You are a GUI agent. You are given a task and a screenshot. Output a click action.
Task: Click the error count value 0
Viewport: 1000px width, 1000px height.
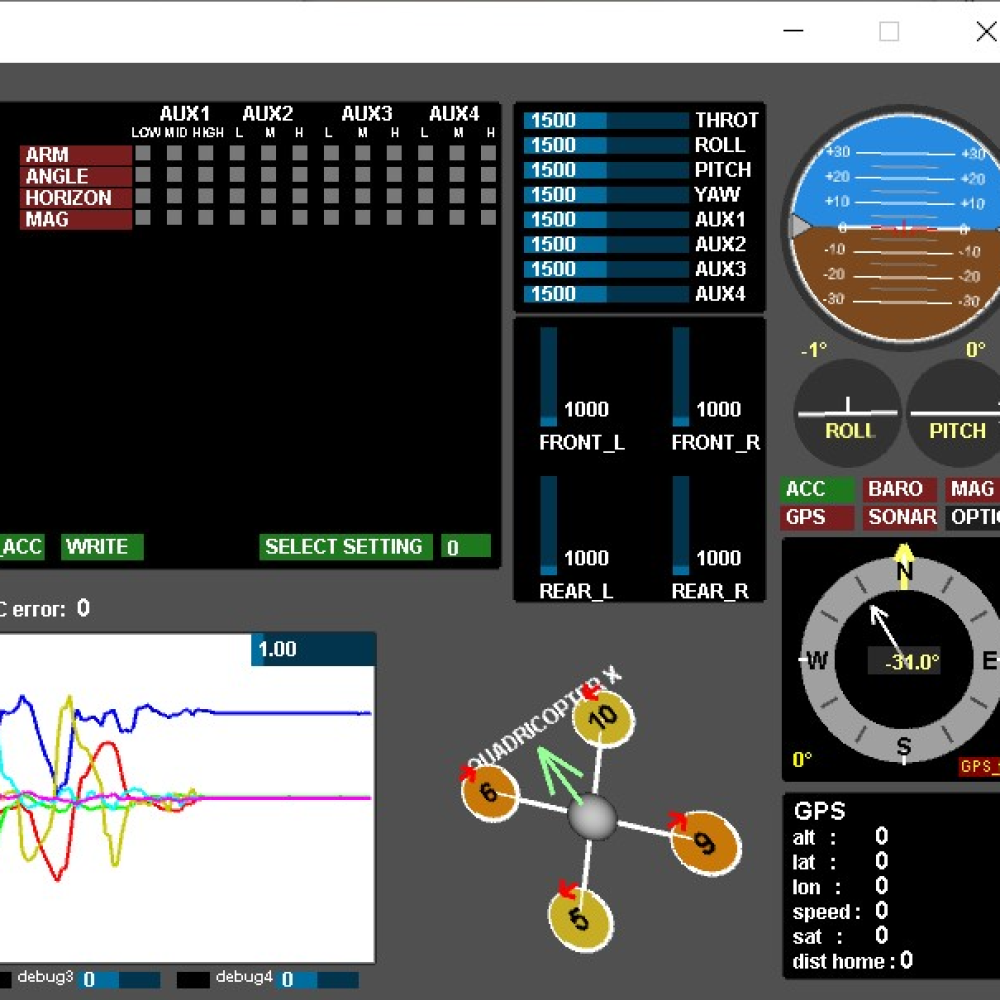(84, 608)
